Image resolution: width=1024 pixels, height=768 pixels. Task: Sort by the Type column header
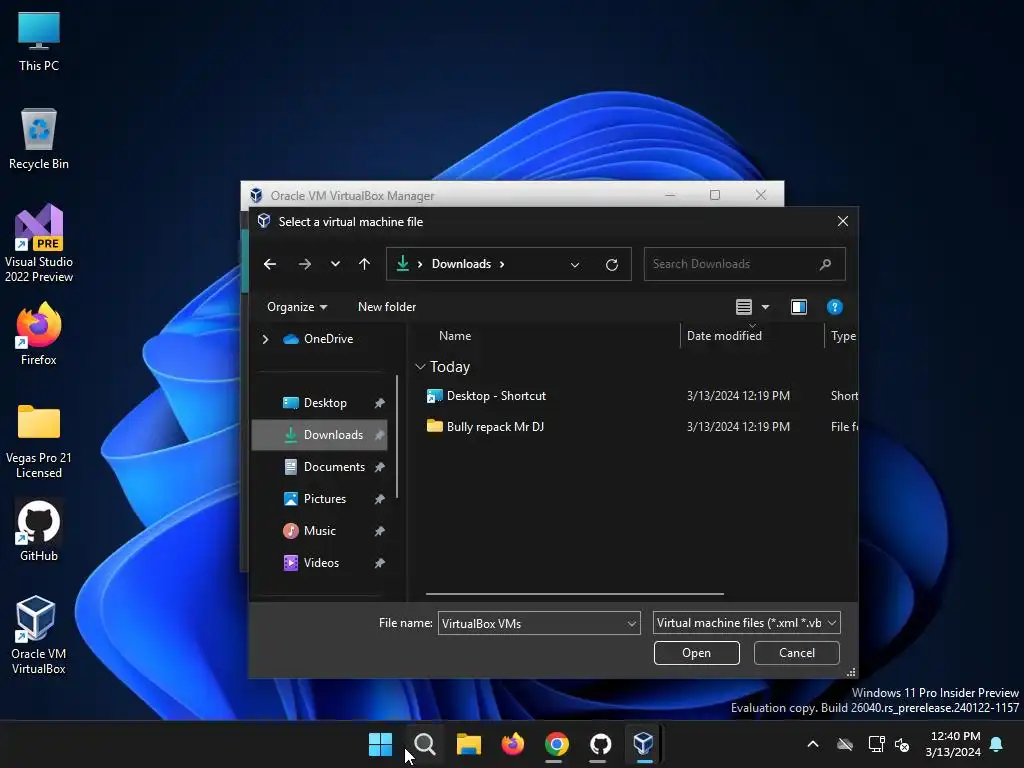(842, 336)
